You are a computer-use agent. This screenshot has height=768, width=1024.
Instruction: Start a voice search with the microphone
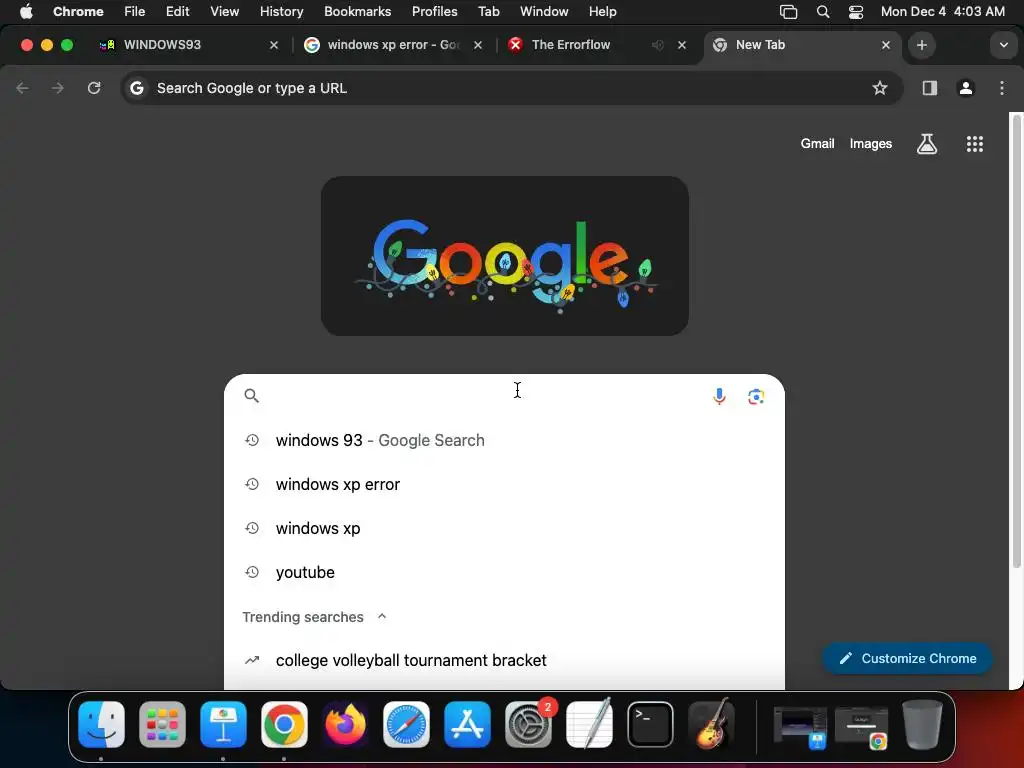click(719, 396)
